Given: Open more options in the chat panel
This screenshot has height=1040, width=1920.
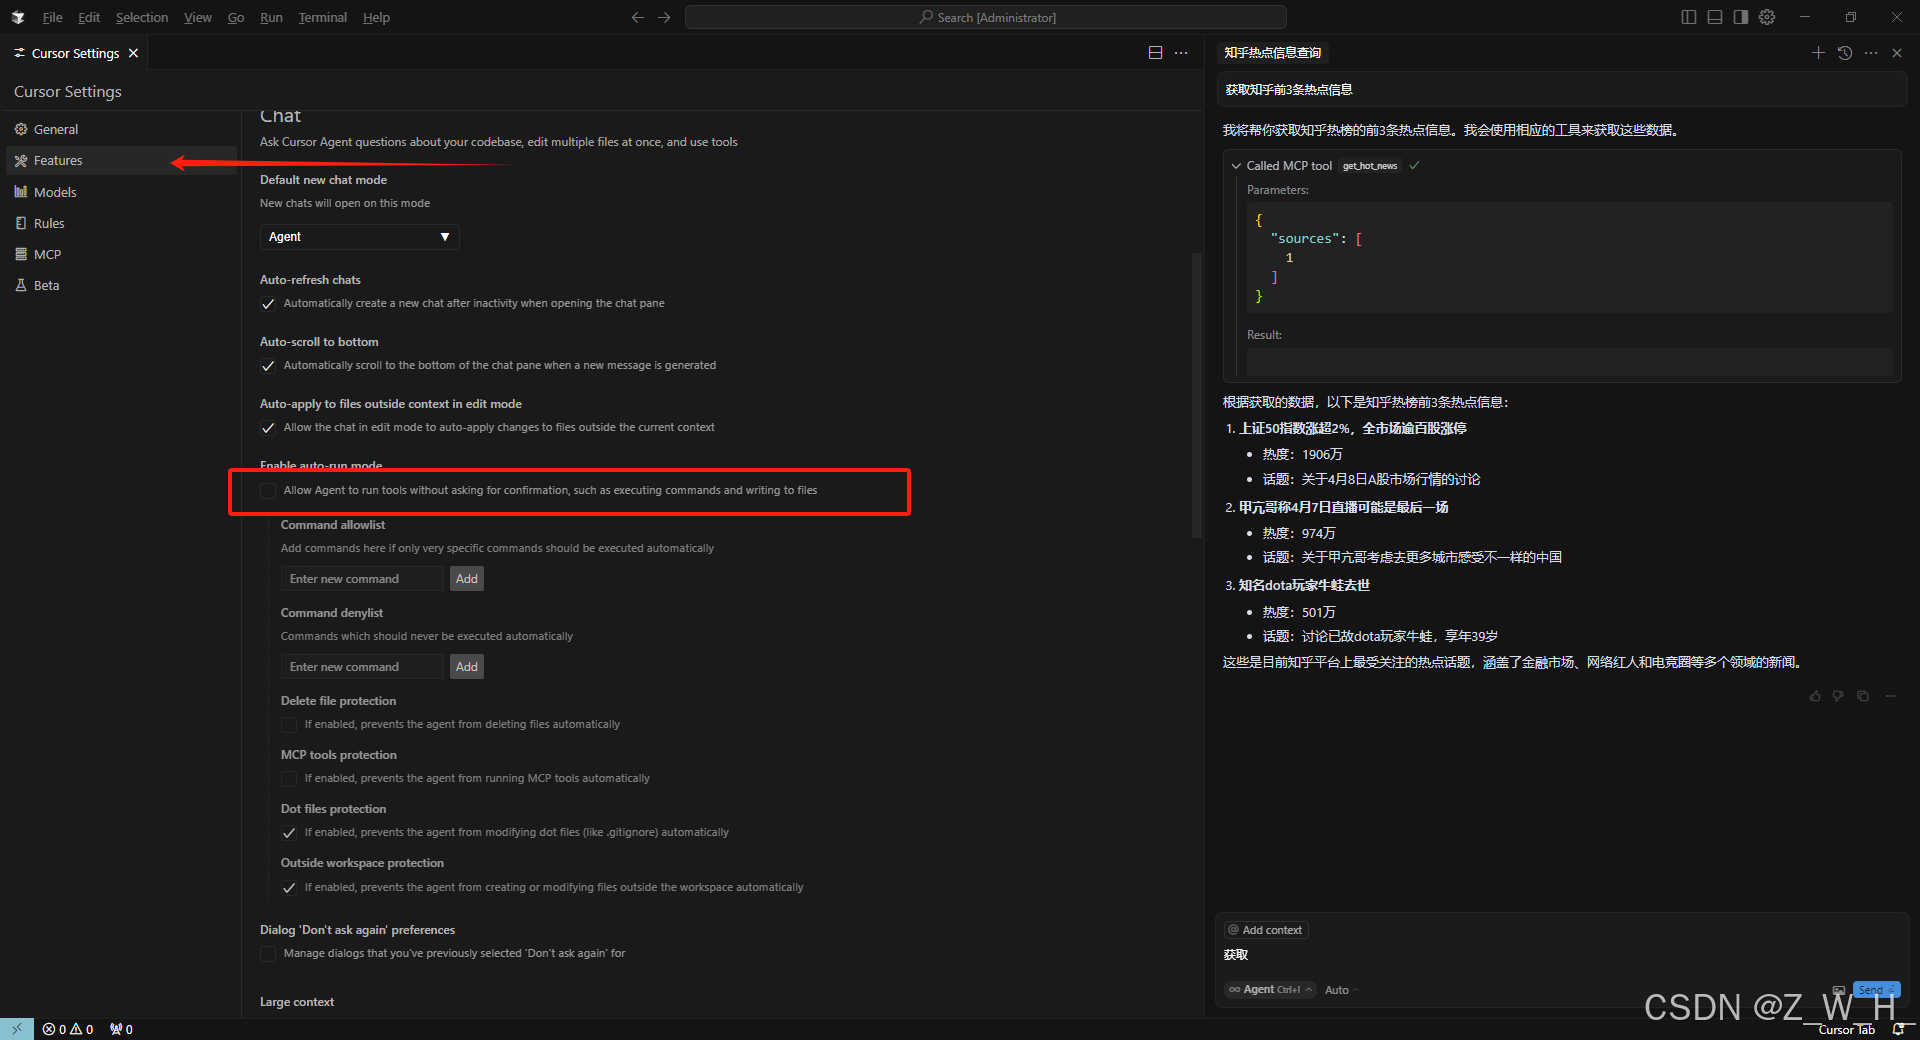Looking at the screenshot, I should point(1871,53).
